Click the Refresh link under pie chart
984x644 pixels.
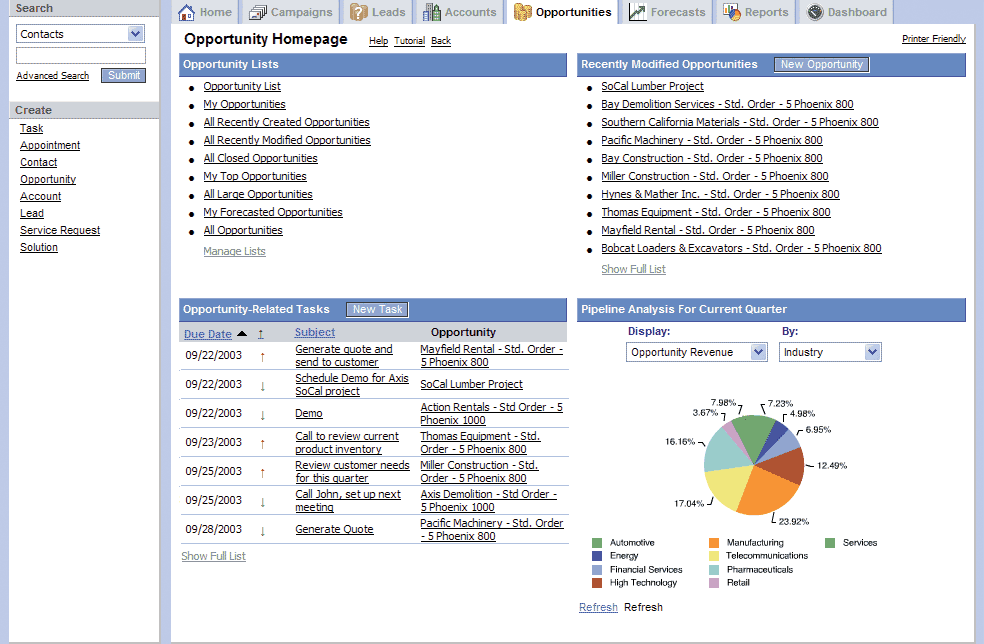[598, 608]
